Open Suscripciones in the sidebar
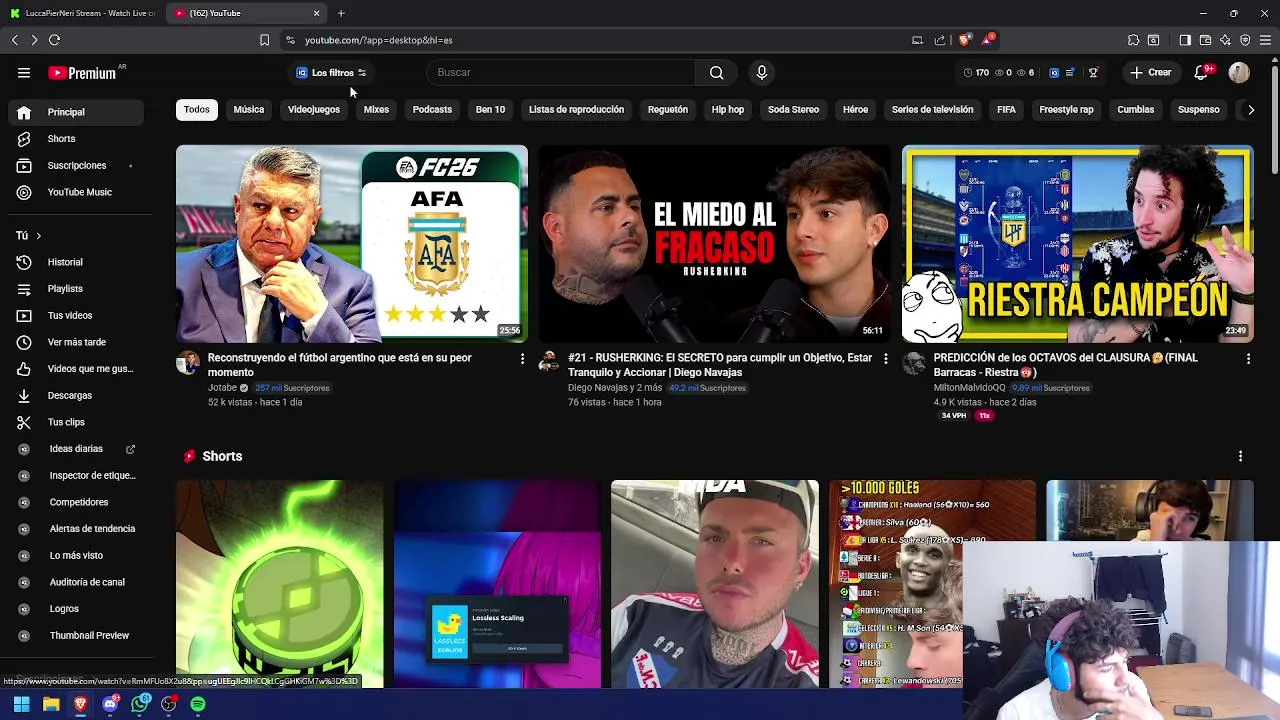This screenshot has height=720, width=1280. point(76,165)
